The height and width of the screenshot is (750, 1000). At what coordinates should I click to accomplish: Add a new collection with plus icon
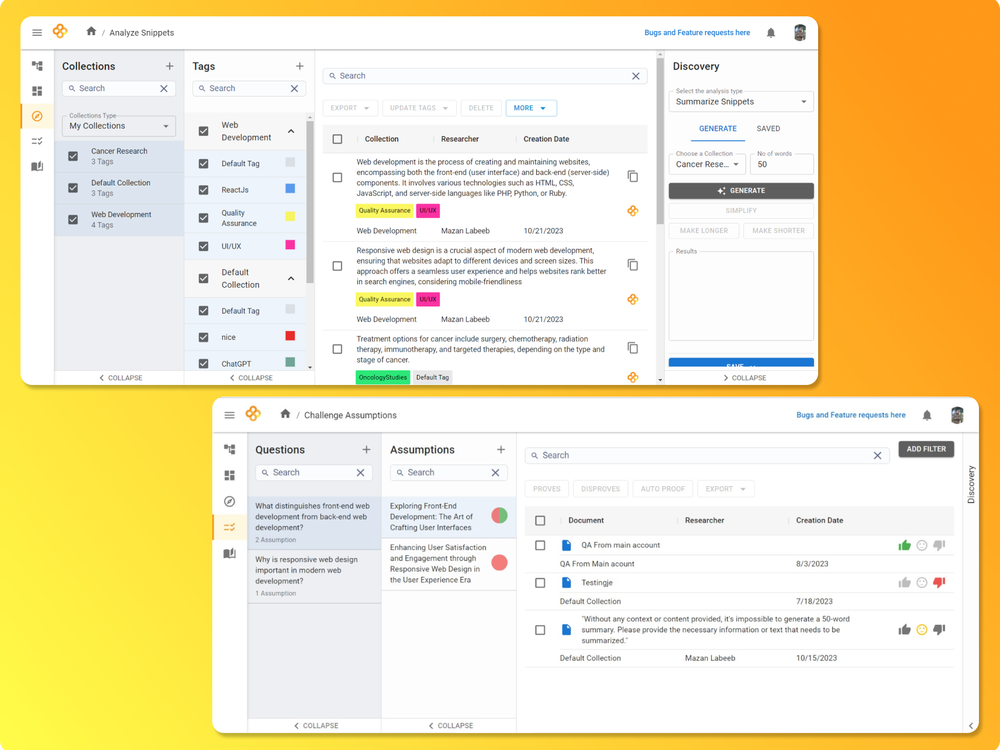(170, 66)
